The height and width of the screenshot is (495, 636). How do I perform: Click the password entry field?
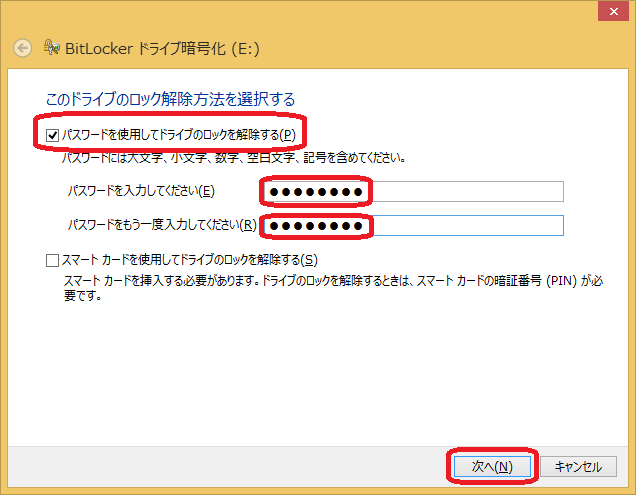[x=414, y=192]
